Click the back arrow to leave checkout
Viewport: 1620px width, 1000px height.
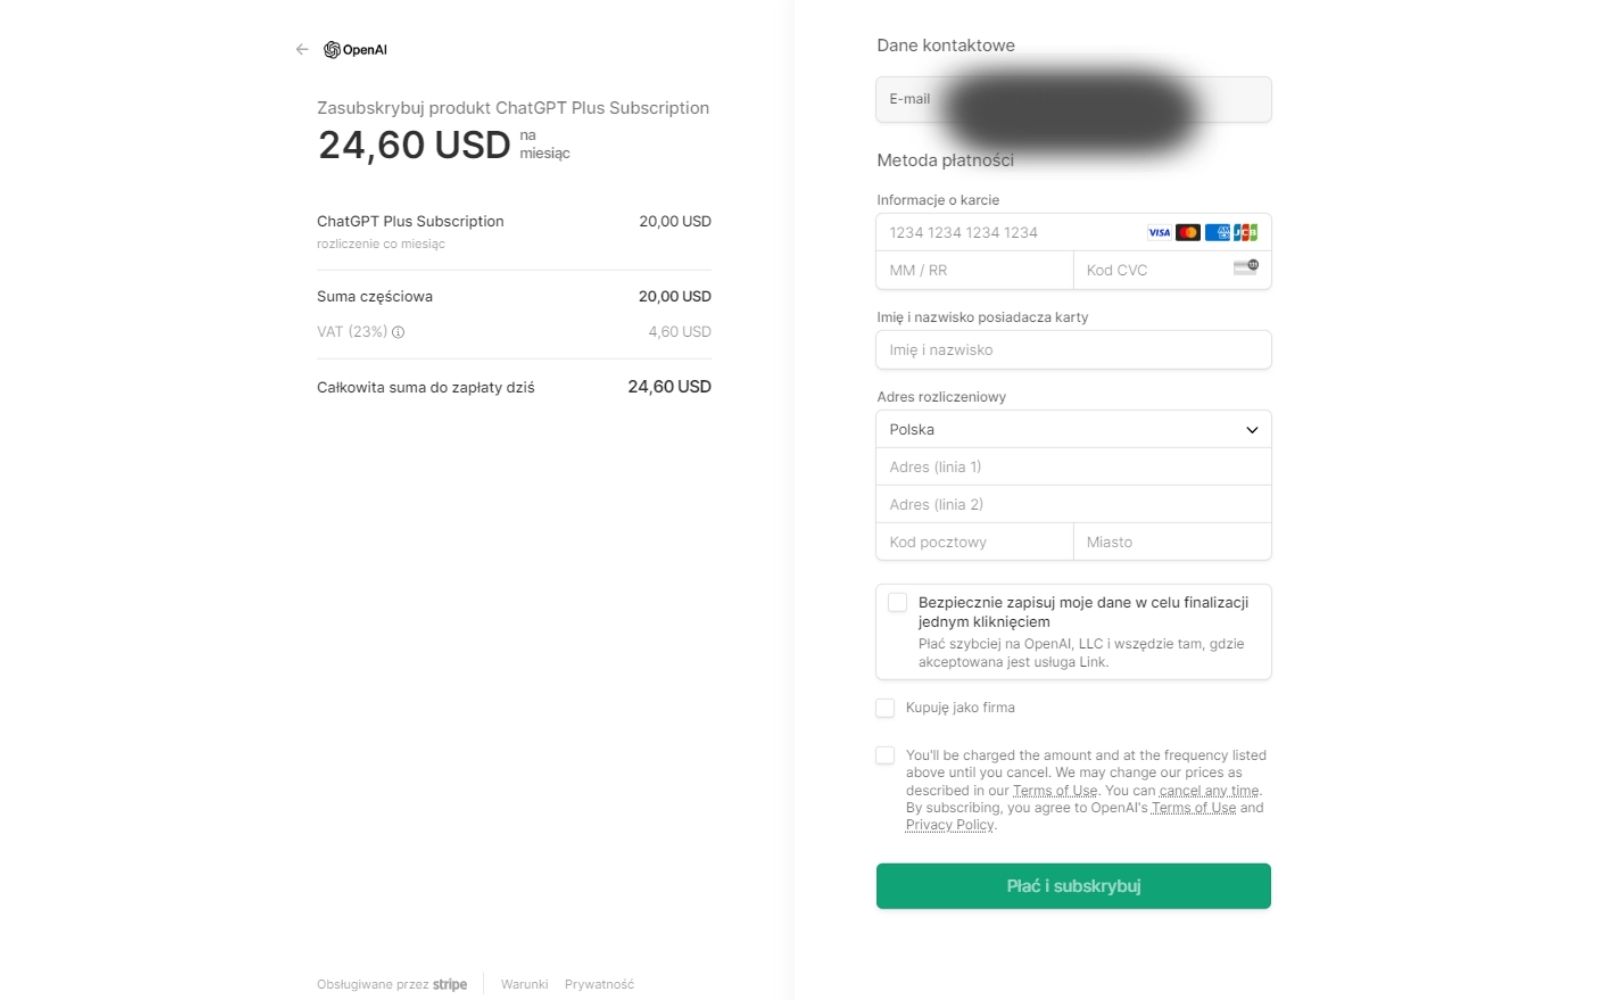pyautogui.click(x=300, y=48)
